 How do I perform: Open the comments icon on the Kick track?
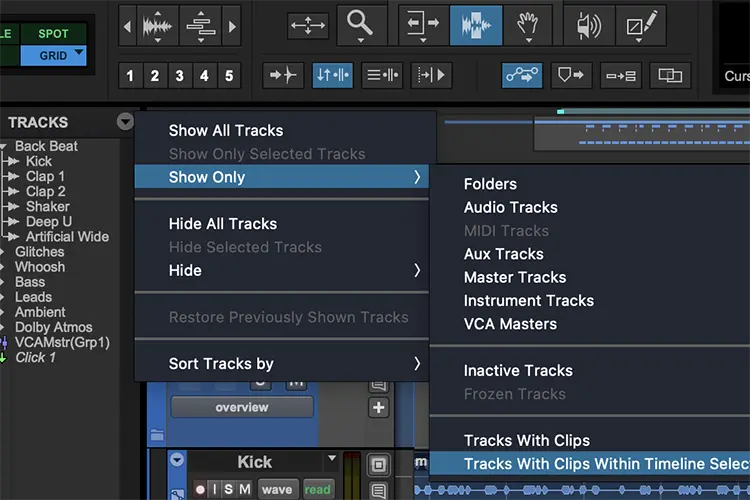click(378, 490)
